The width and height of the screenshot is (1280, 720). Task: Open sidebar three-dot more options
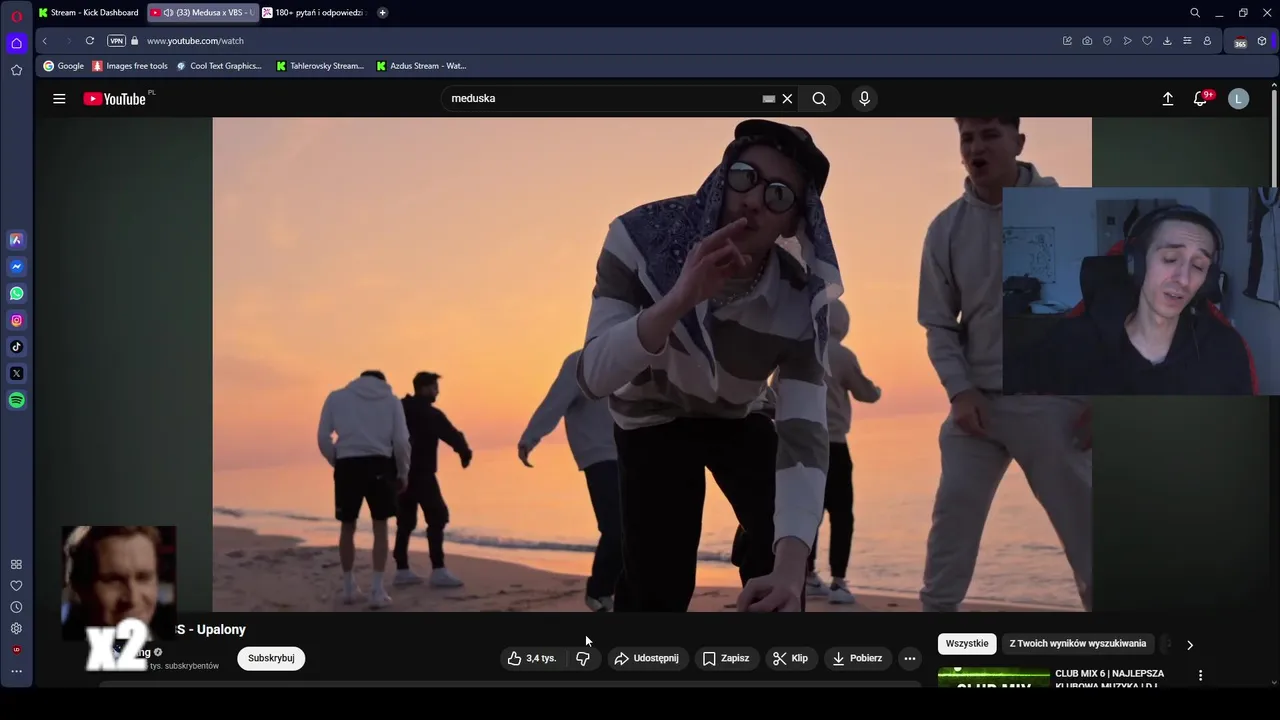click(x=16, y=671)
